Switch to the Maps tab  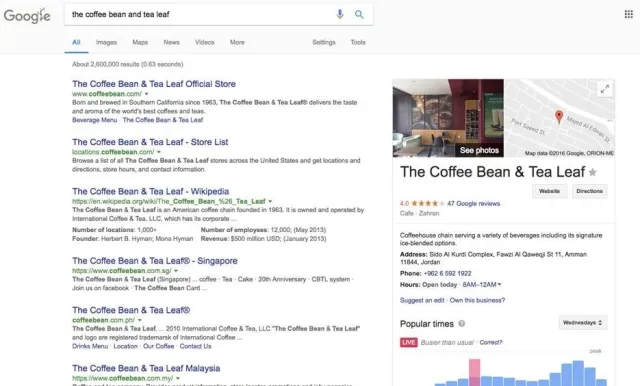click(x=140, y=42)
